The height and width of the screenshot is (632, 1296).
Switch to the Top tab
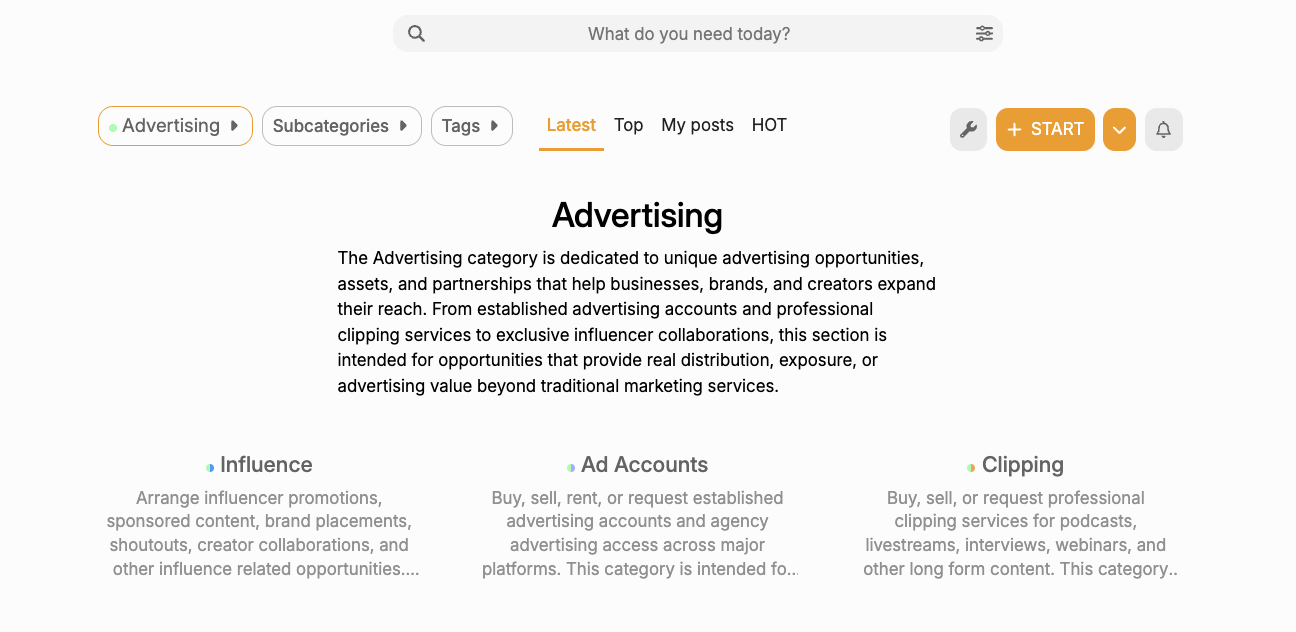point(628,125)
